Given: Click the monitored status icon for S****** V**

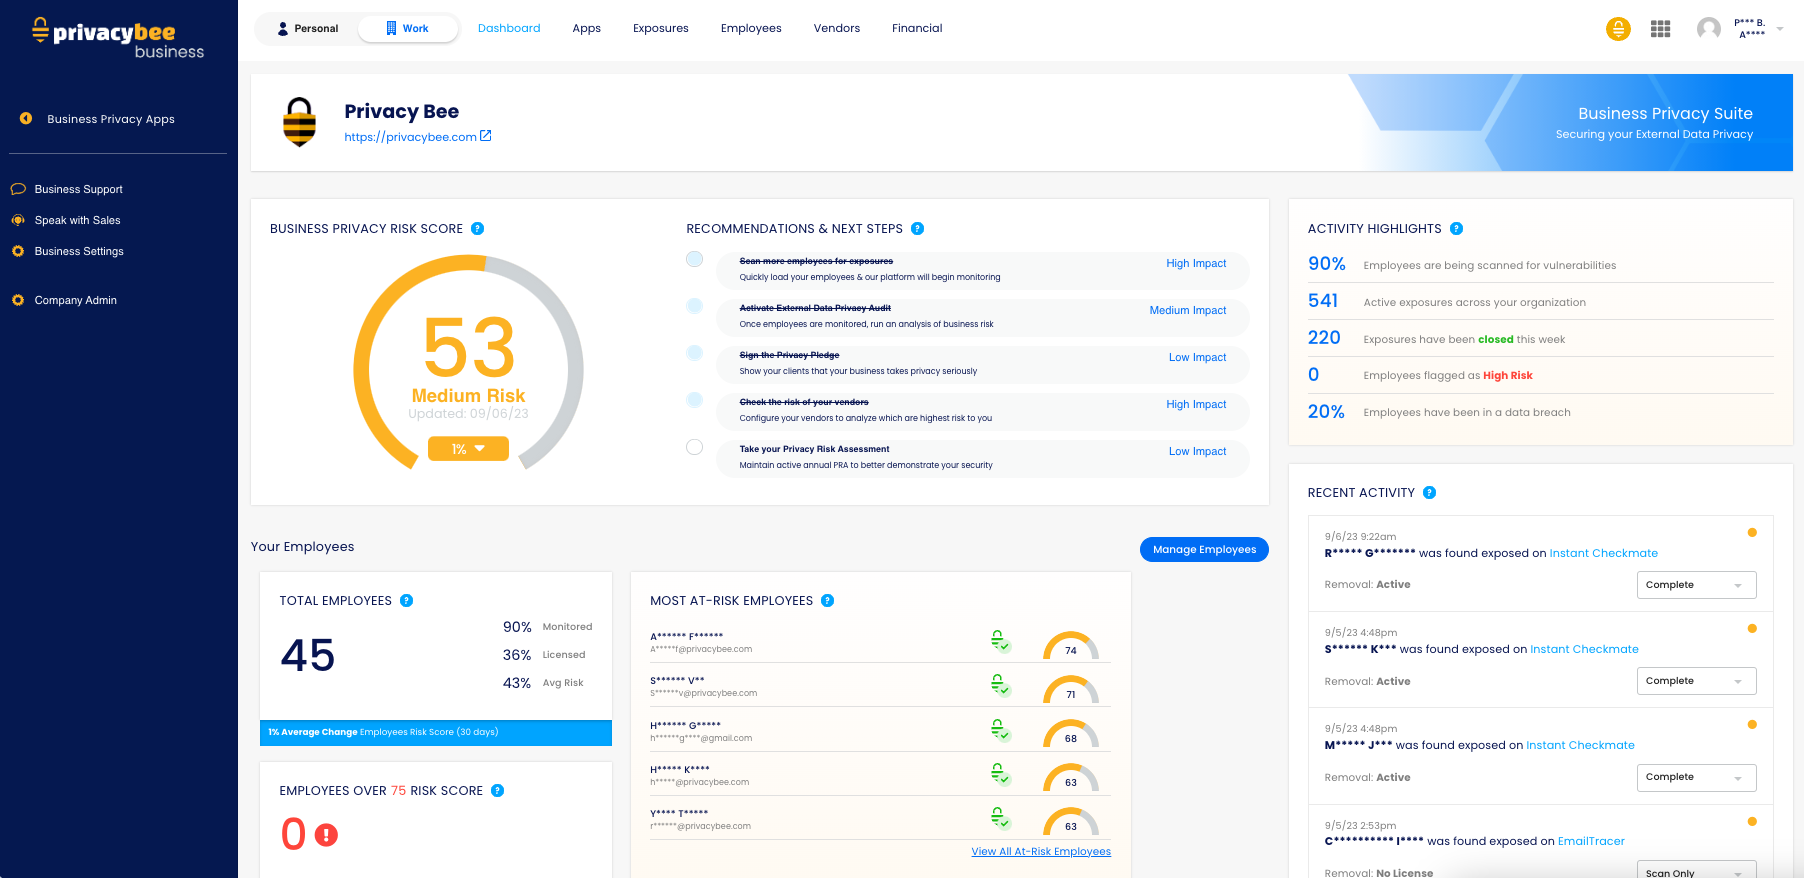Looking at the screenshot, I should pyautogui.click(x=1000, y=685).
